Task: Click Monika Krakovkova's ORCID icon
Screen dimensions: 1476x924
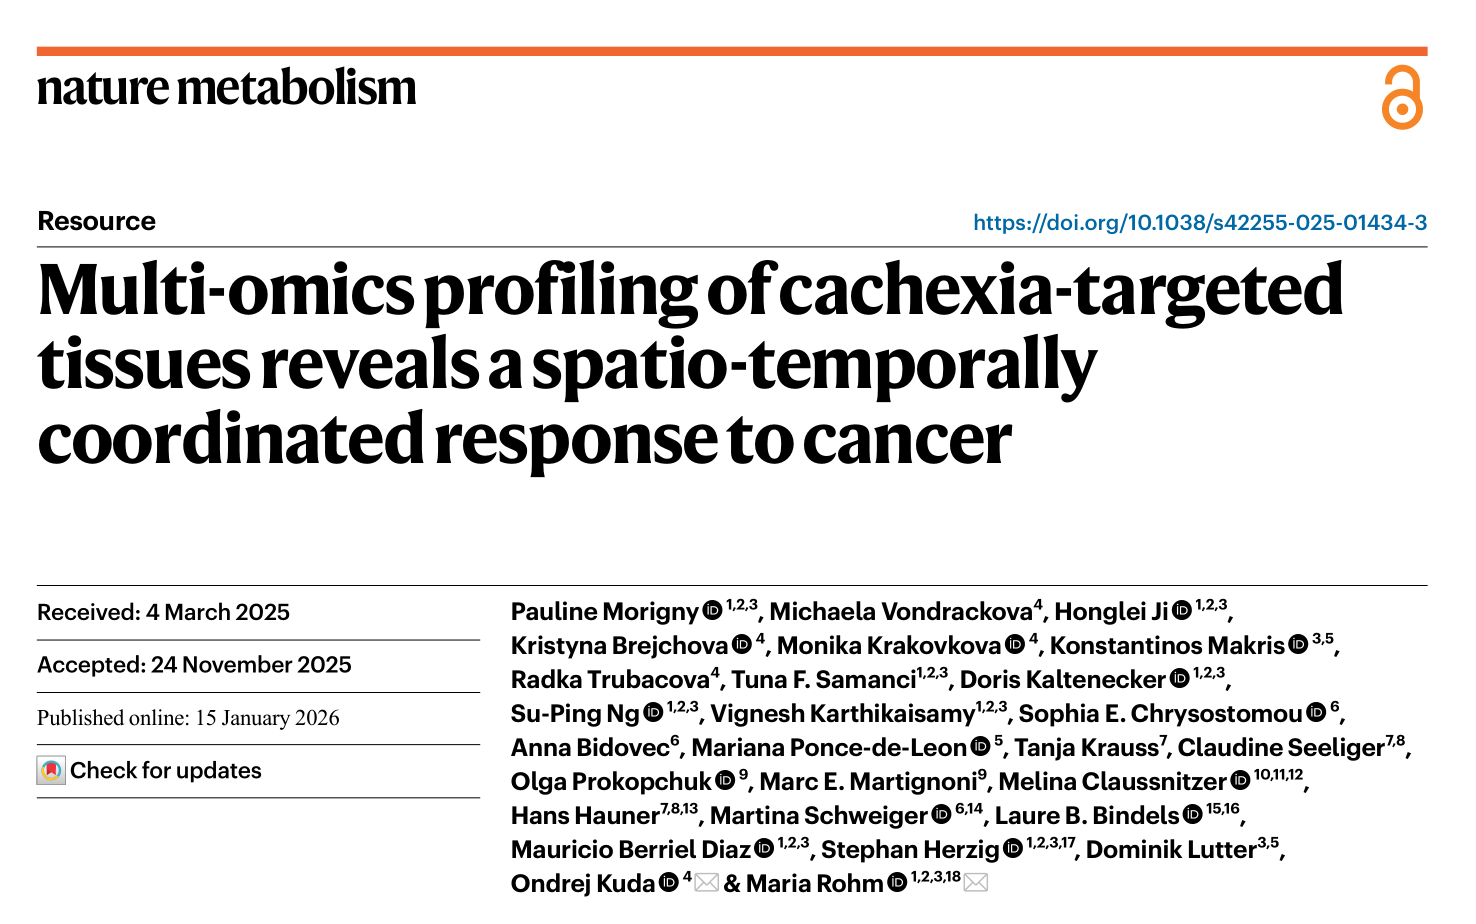Action: 1014,644
